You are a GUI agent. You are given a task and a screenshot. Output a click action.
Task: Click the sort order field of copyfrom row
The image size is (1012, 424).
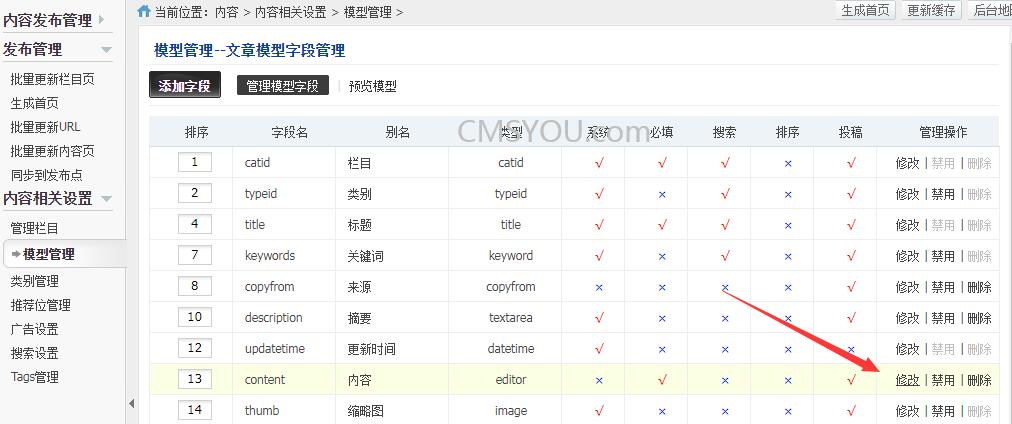point(195,286)
